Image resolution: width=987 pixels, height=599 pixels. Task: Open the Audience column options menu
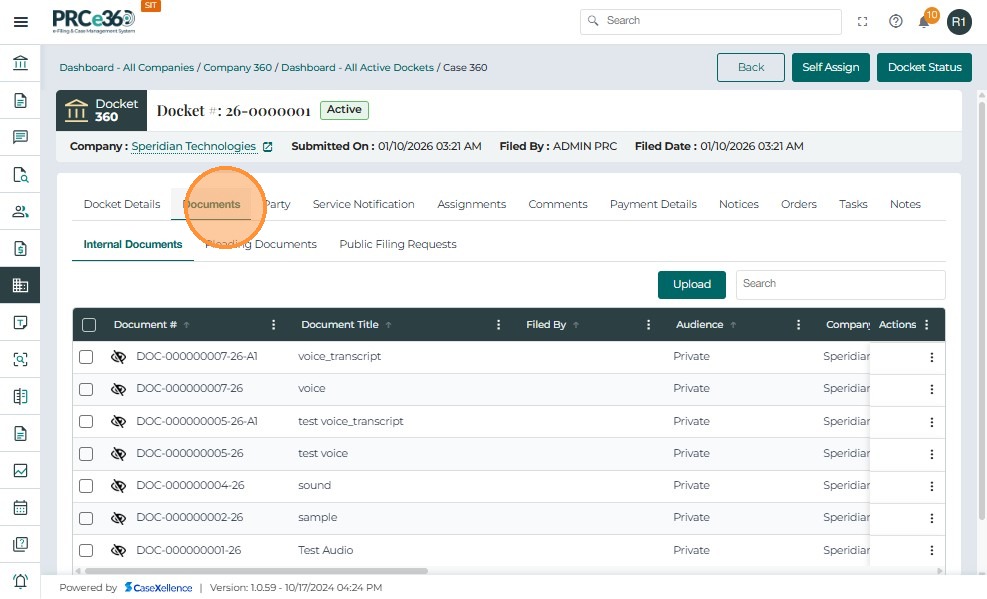point(798,325)
